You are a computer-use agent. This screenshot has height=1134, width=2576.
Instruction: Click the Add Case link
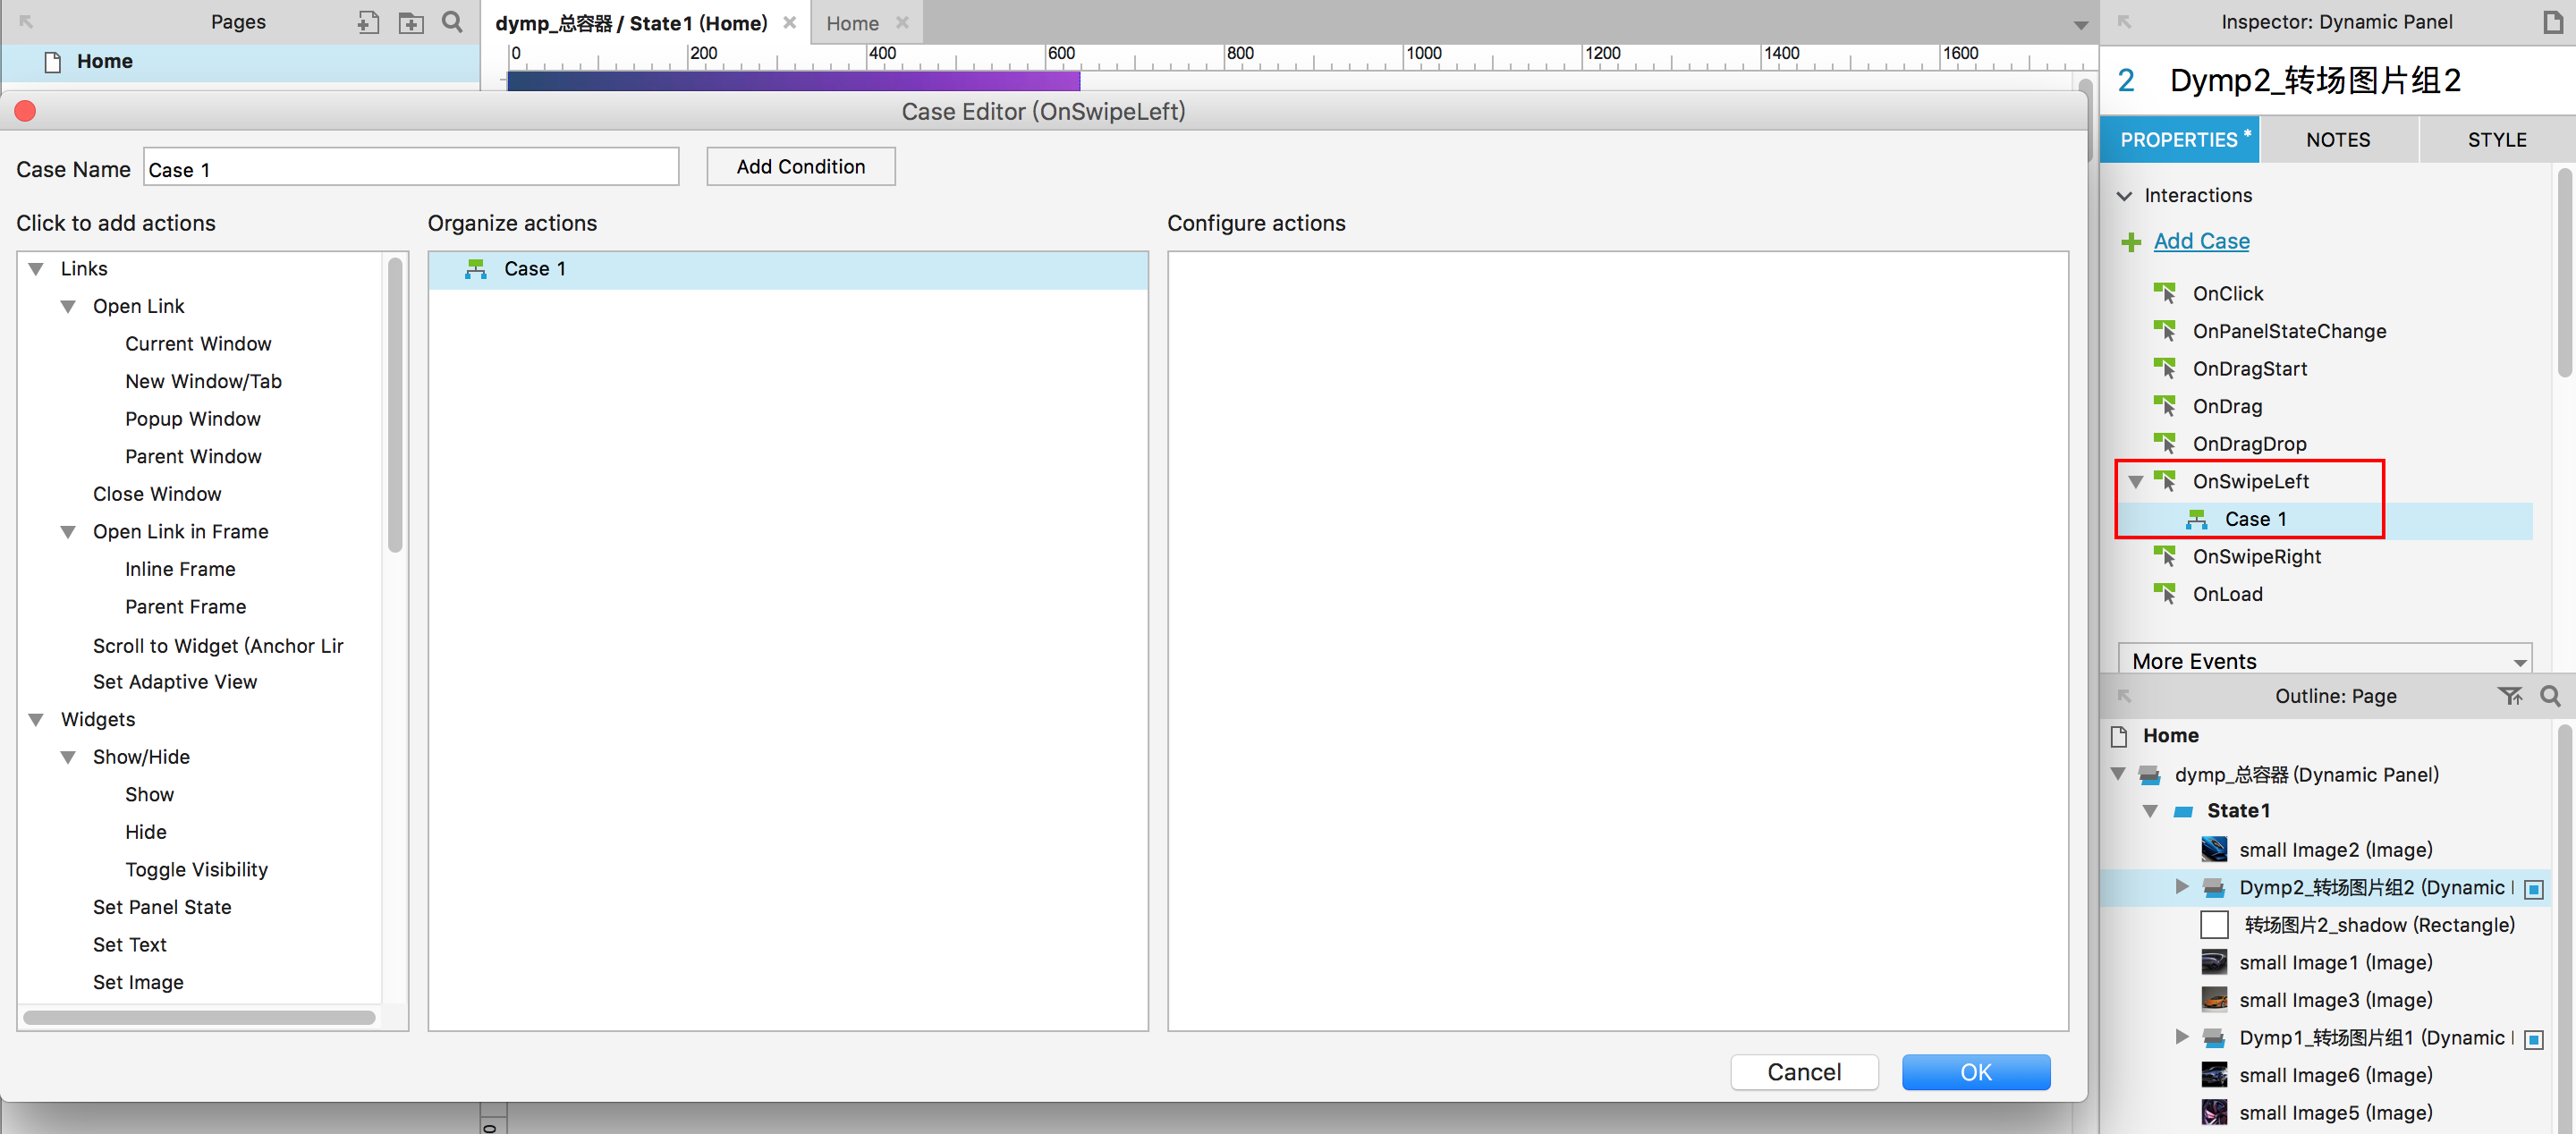pos(2200,242)
